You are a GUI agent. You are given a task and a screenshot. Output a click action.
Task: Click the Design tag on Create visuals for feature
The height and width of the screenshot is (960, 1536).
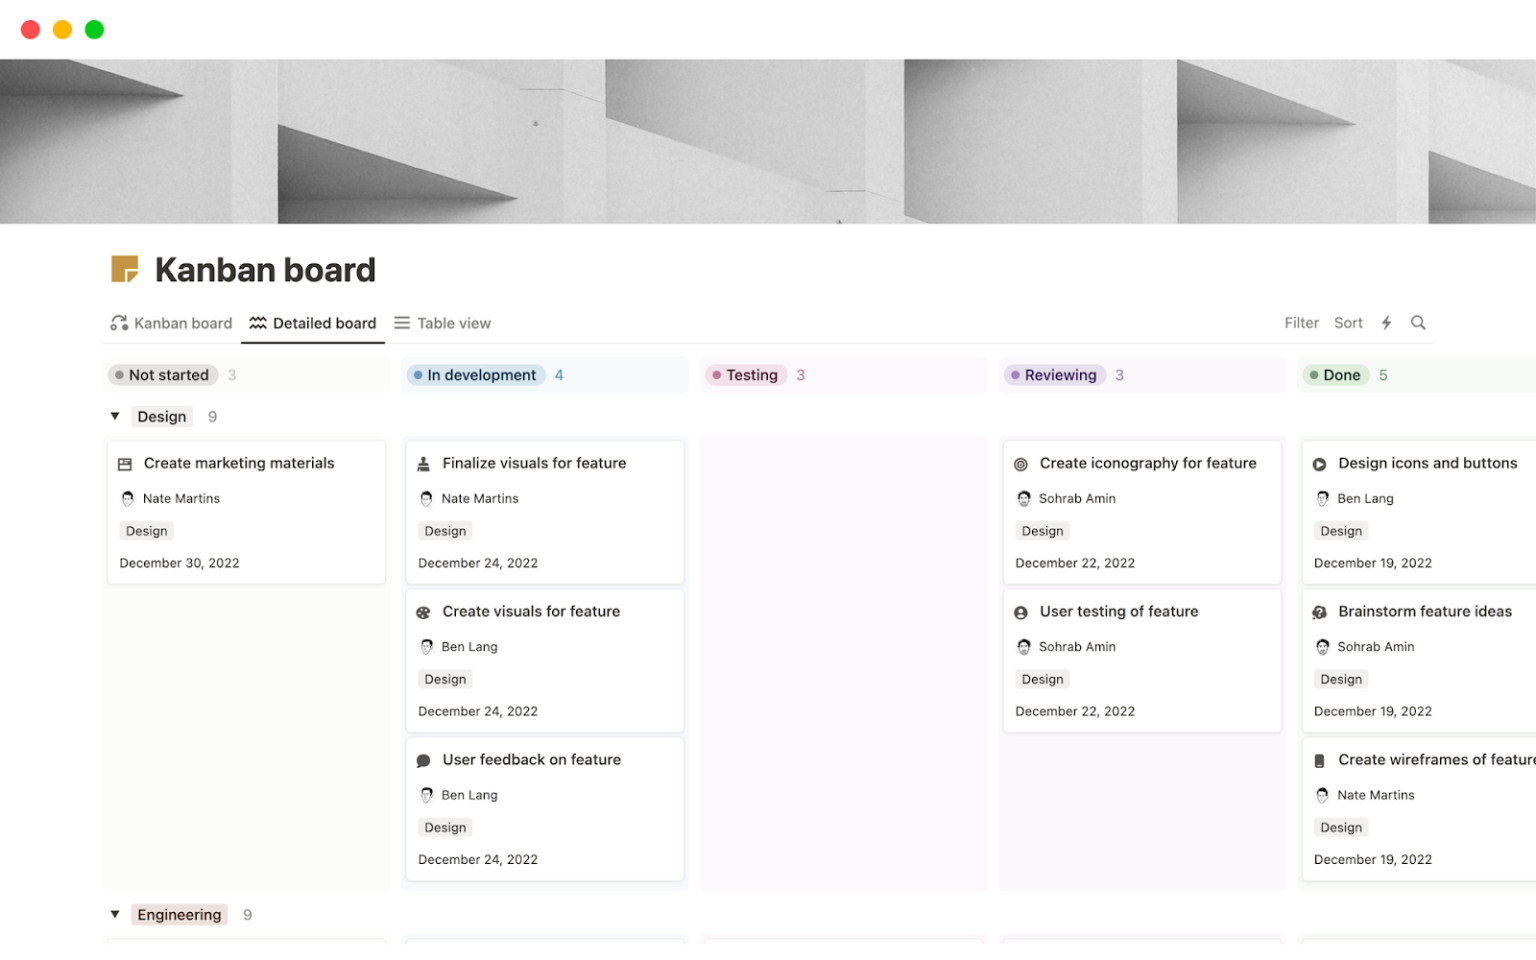click(x=444, y=679)
